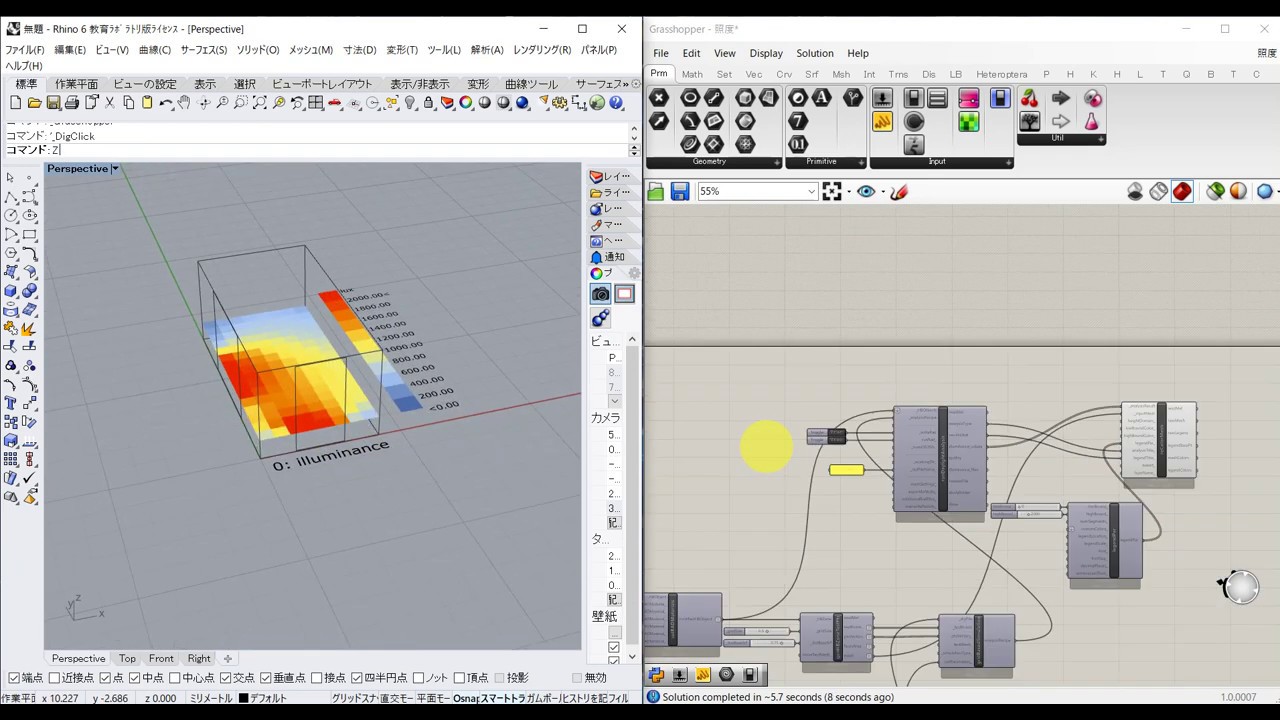Image resolution: width=1280 pixels, height=720 pixels.
Task: Click the Layers panel icon in Rhino sidebar
Action: pos(597,177)
